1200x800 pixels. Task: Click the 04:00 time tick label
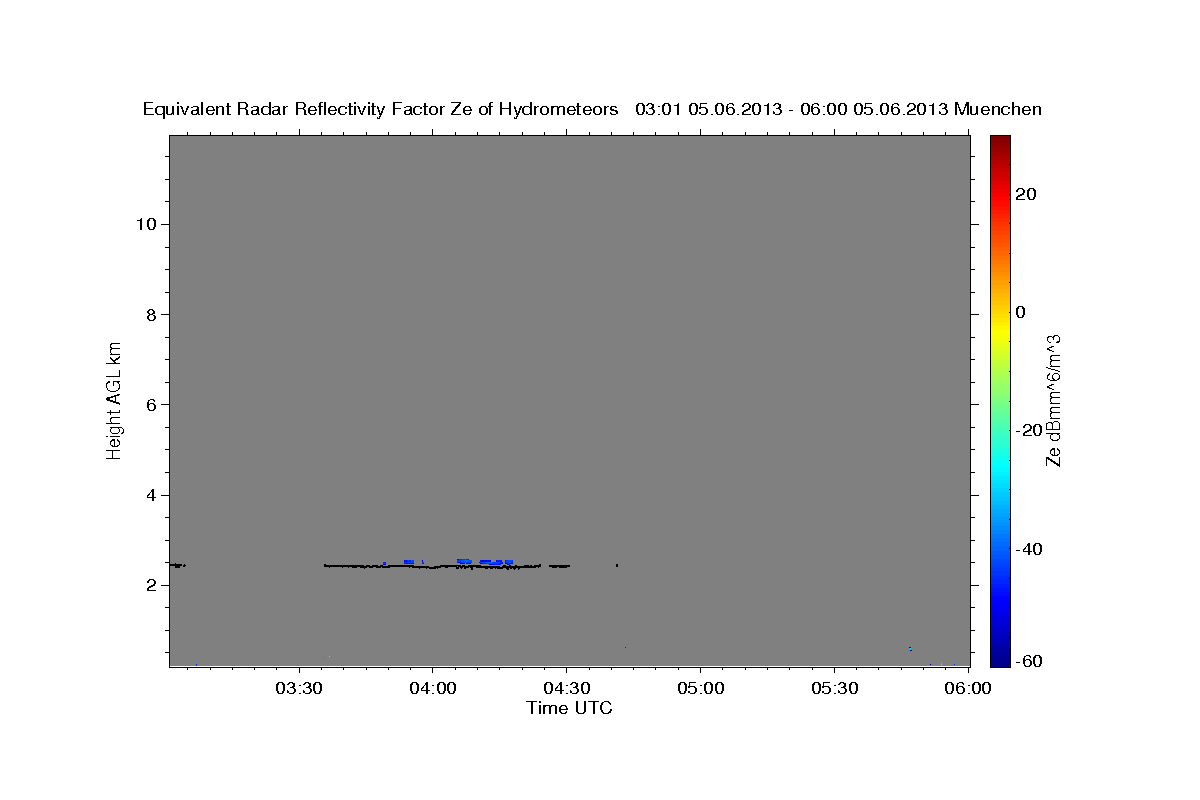click(x=433, y=688)
